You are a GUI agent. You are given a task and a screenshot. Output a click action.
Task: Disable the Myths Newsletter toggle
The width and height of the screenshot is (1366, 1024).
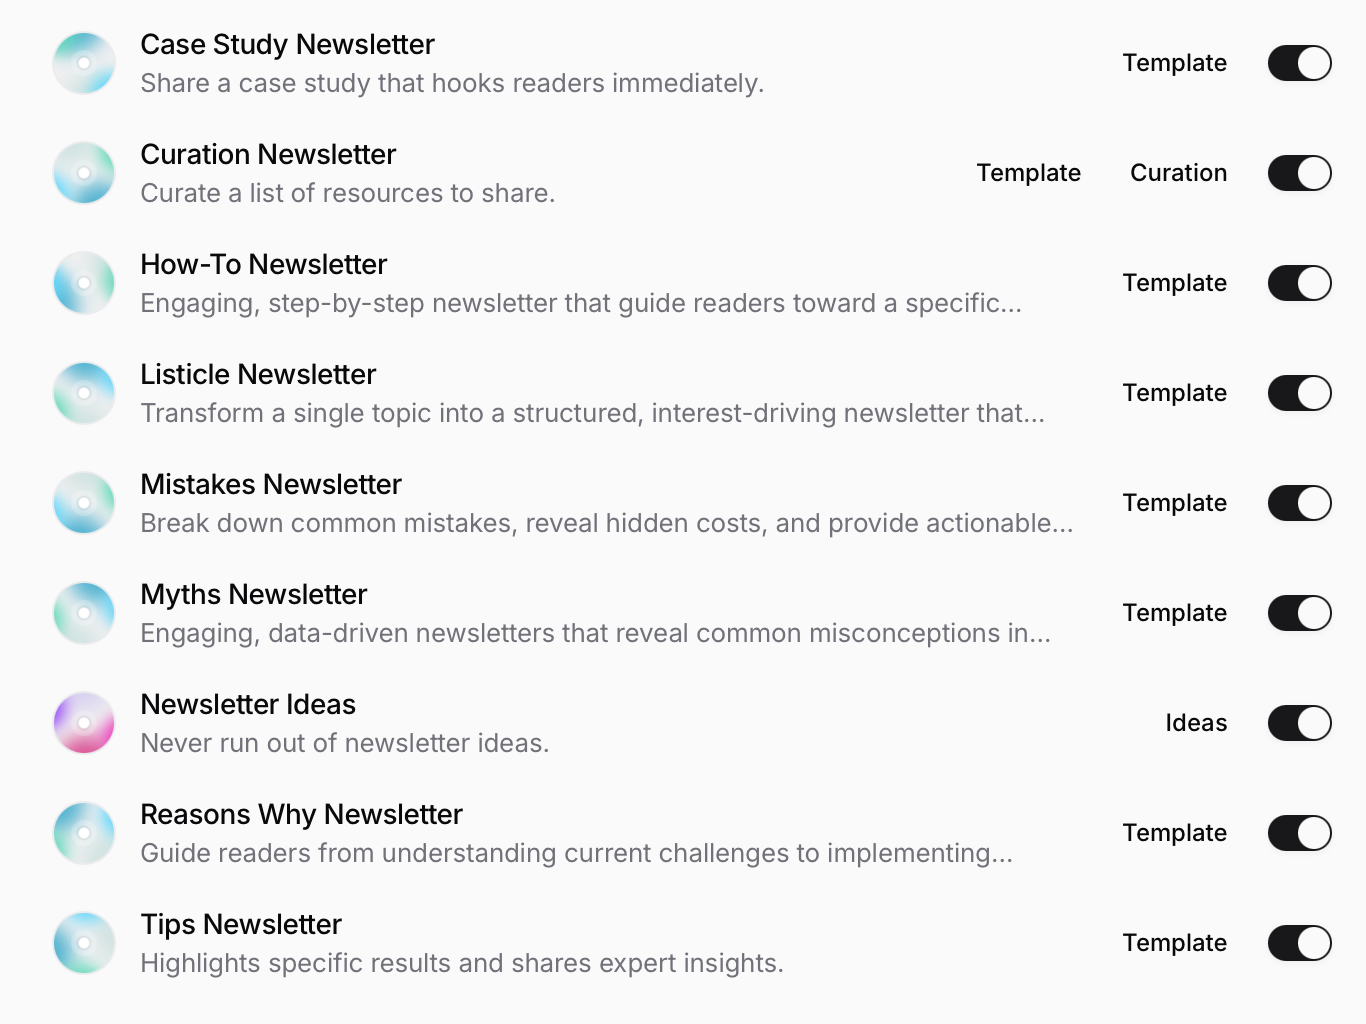[x=1299, y=613]
